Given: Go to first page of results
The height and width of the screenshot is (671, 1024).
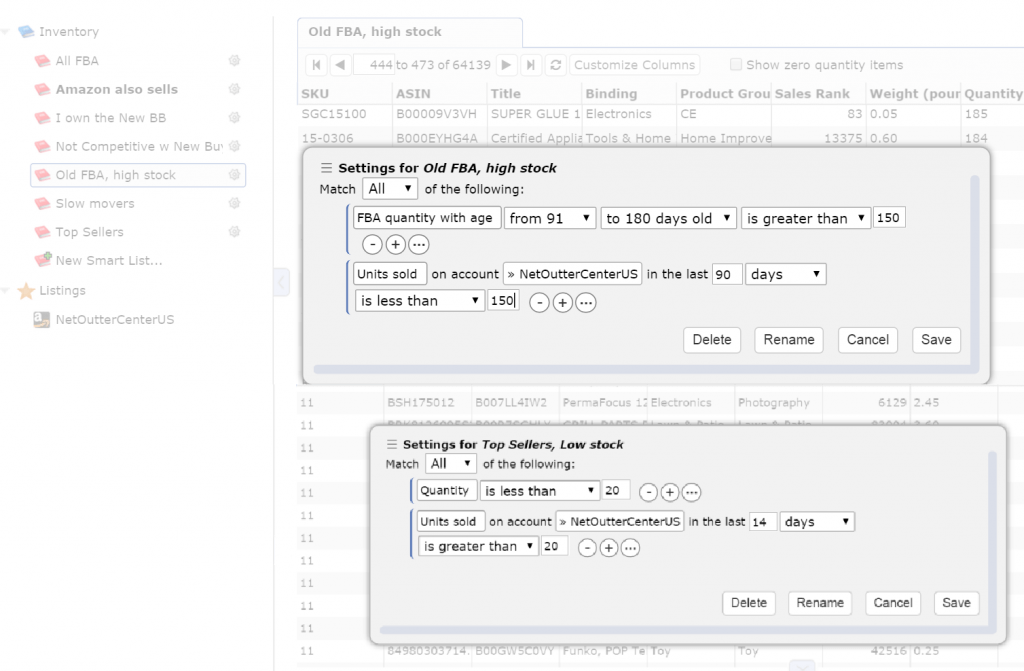Looking at the screenshot, I should point(317,65).
